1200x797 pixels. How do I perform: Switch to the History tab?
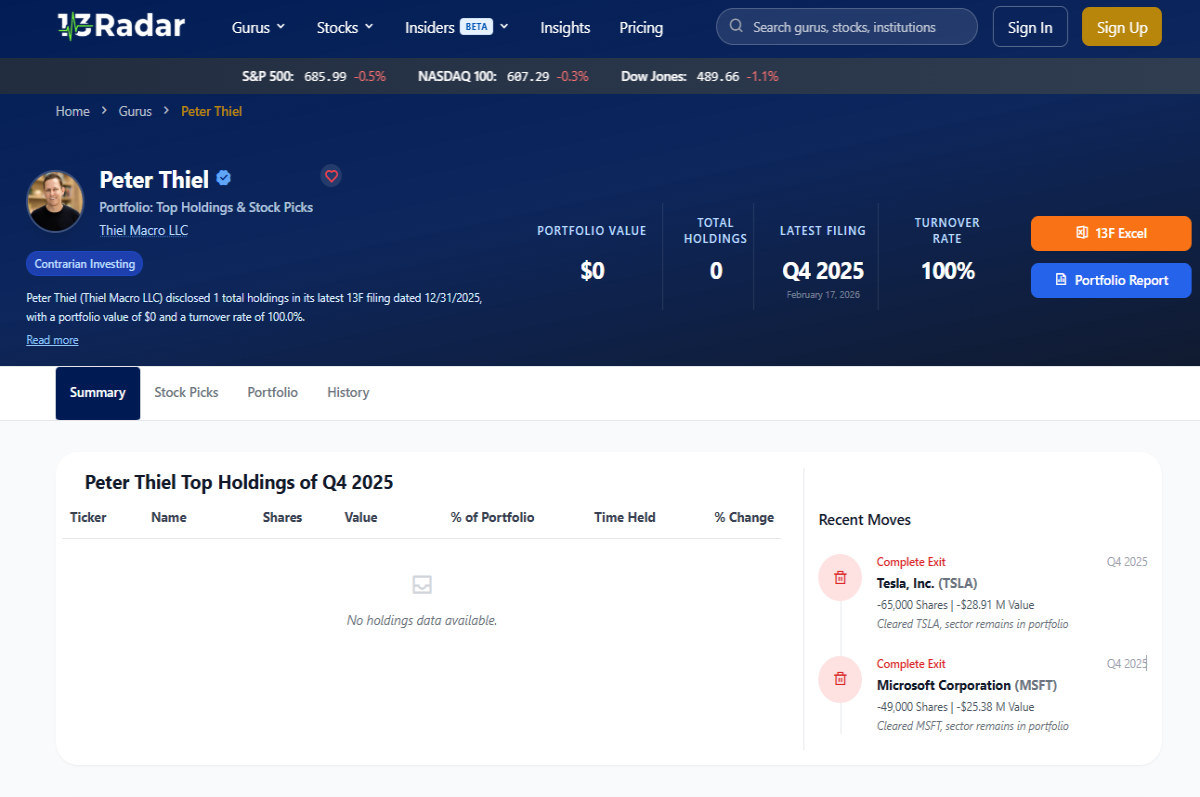348,393
